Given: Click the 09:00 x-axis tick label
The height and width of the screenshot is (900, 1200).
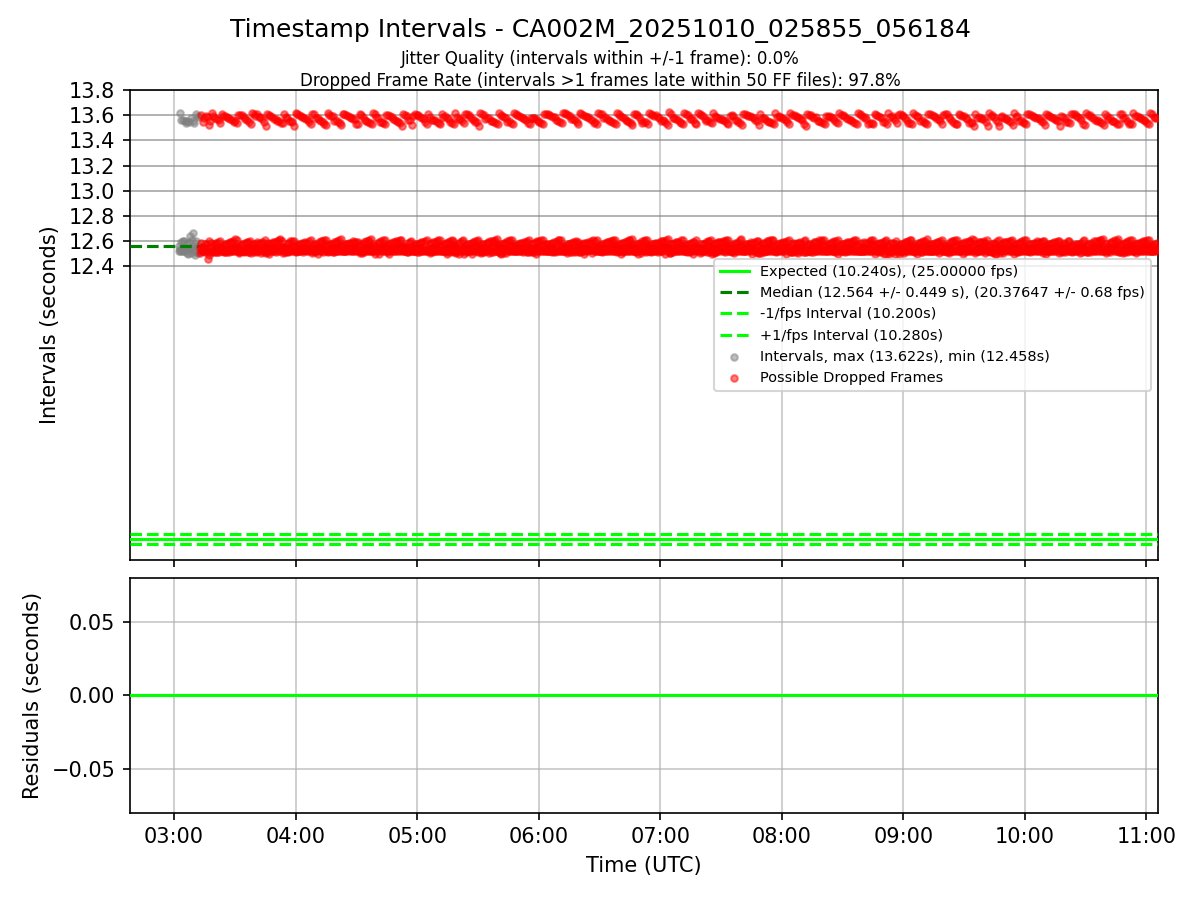Looking at the screenshot, I should (903, 834).
